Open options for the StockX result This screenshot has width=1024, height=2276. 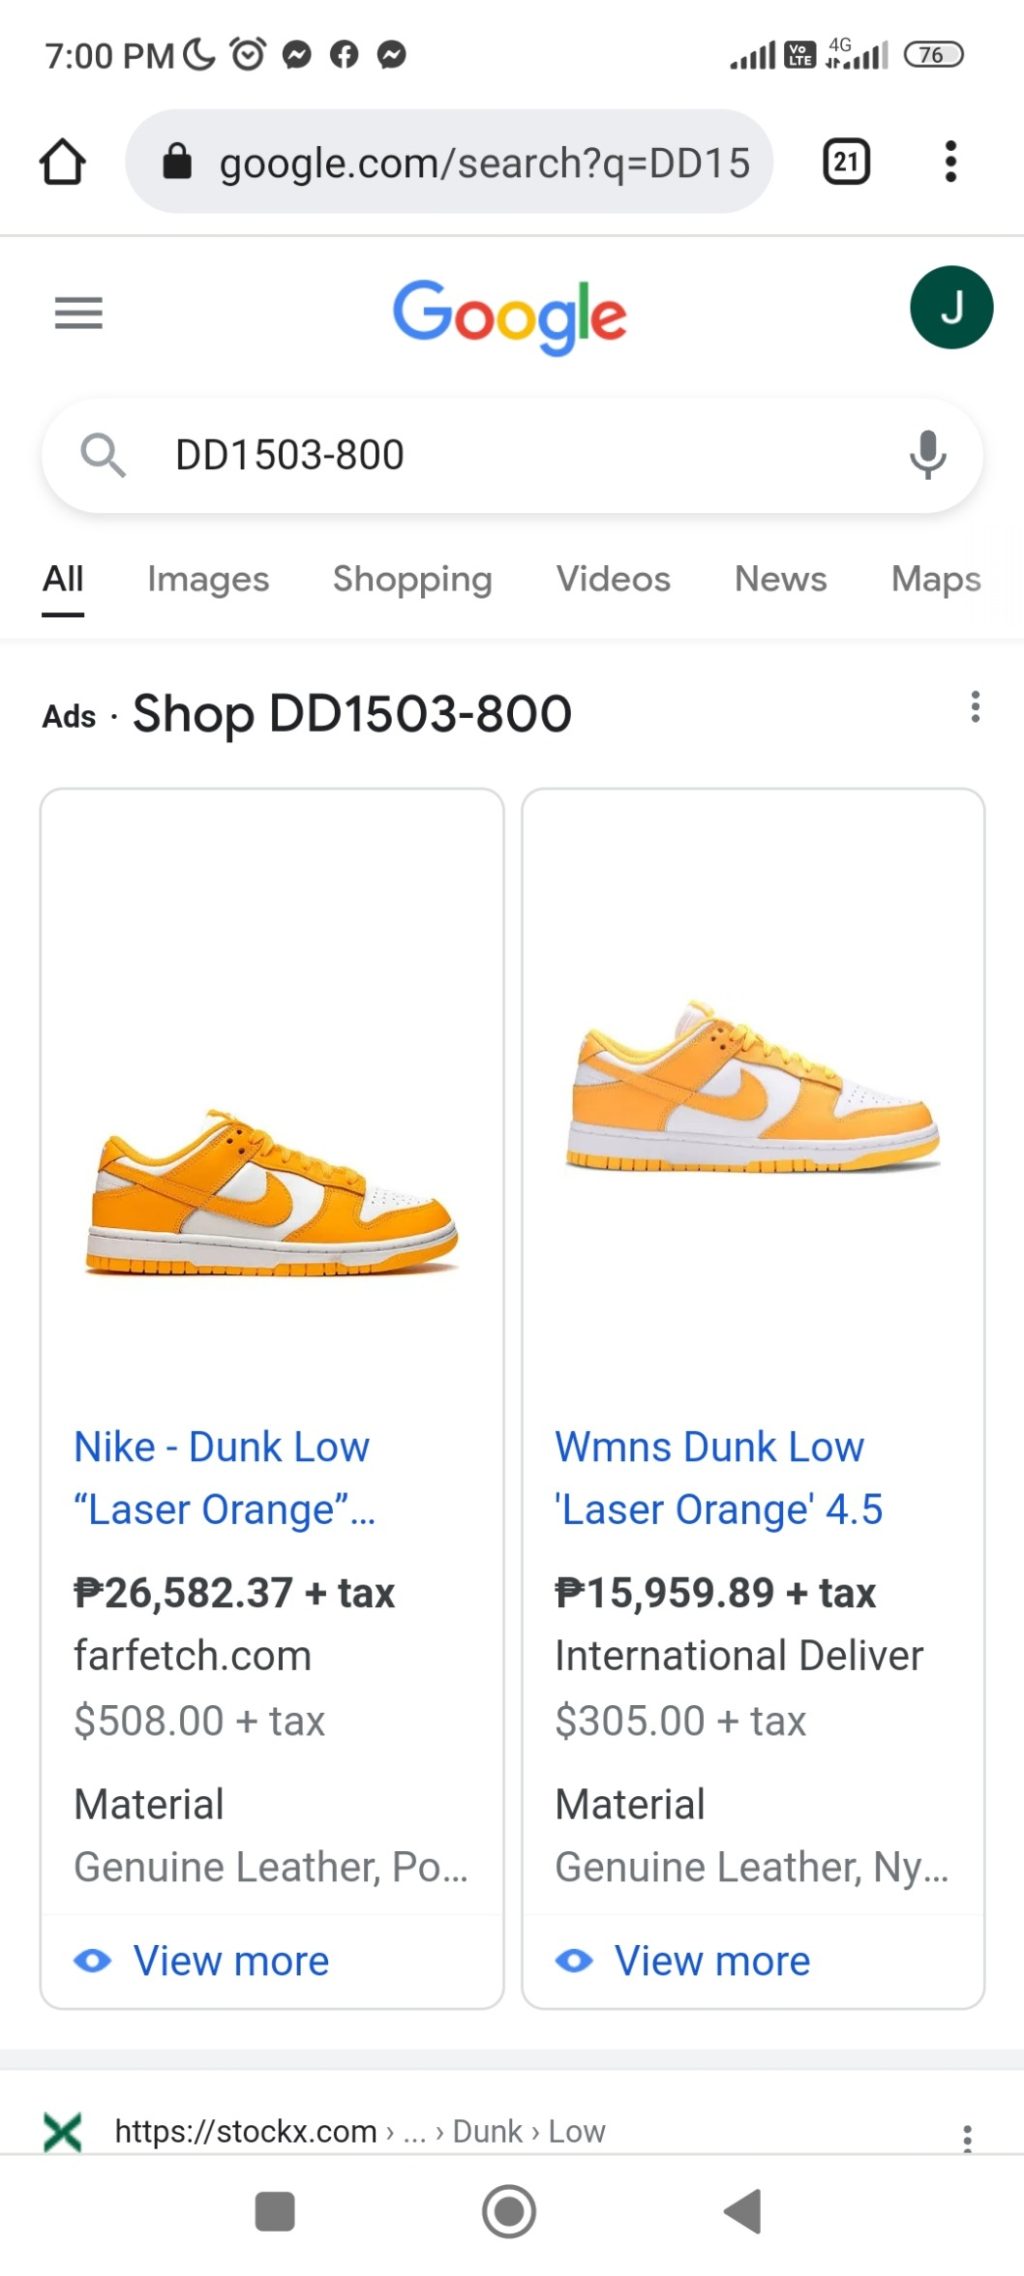point(967,2135)
